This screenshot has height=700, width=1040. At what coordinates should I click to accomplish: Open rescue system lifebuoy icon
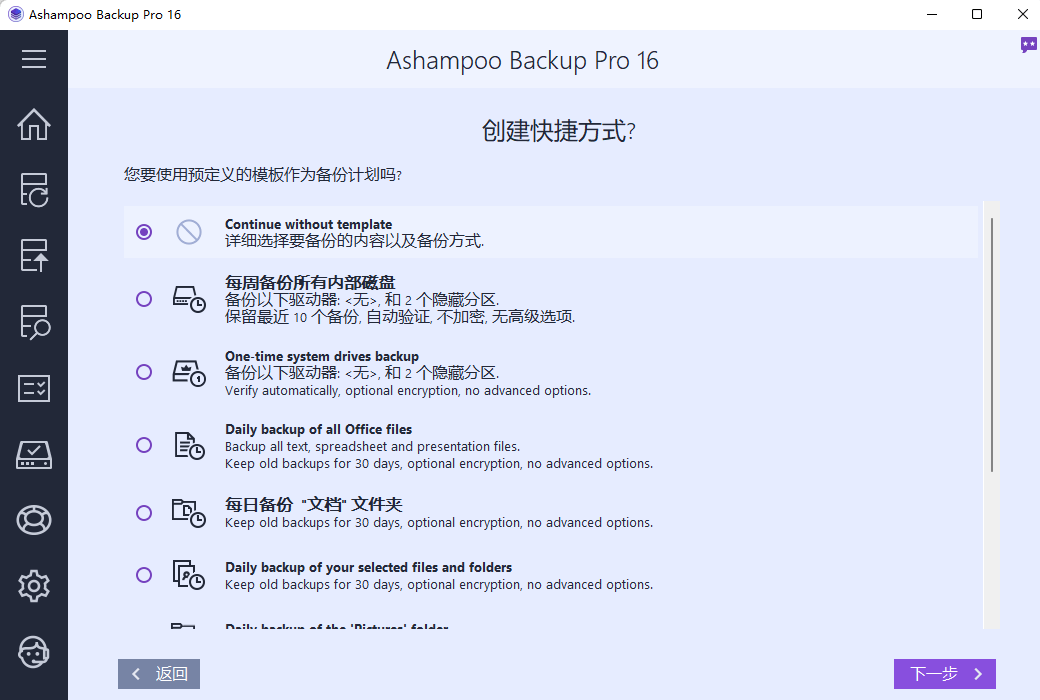34,520
